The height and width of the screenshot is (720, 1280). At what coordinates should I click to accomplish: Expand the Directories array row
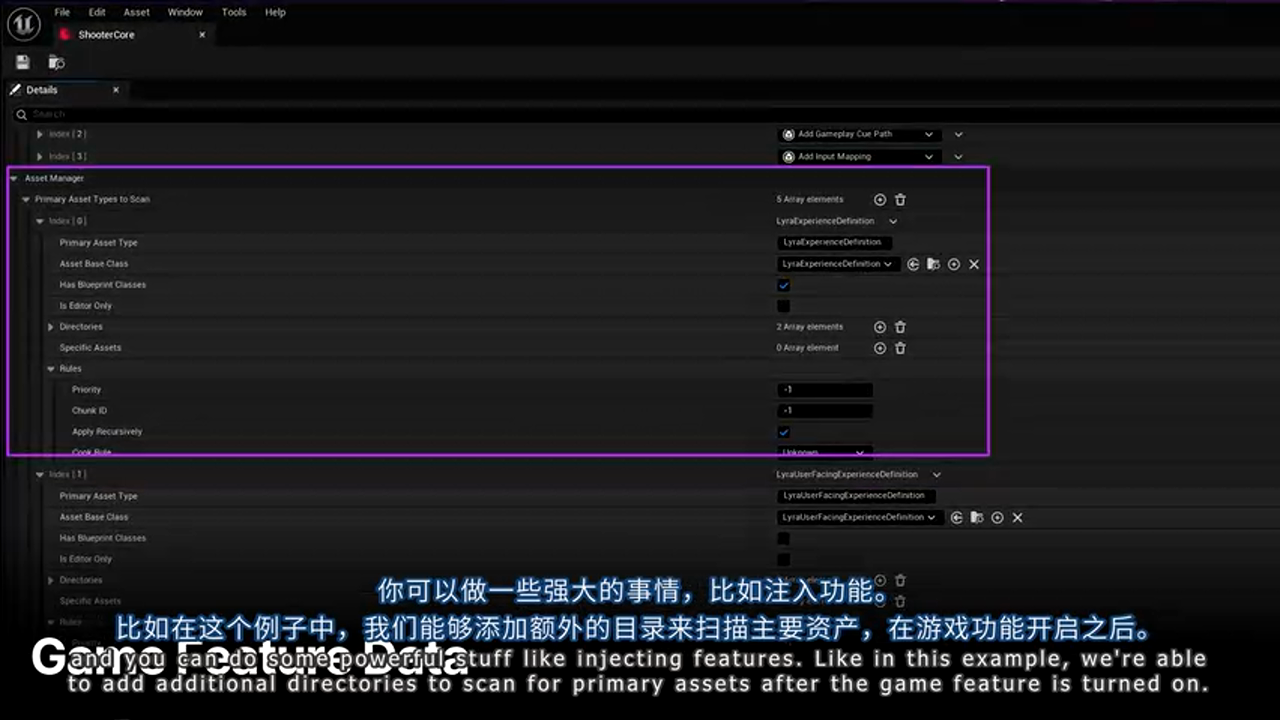[51, 327]
